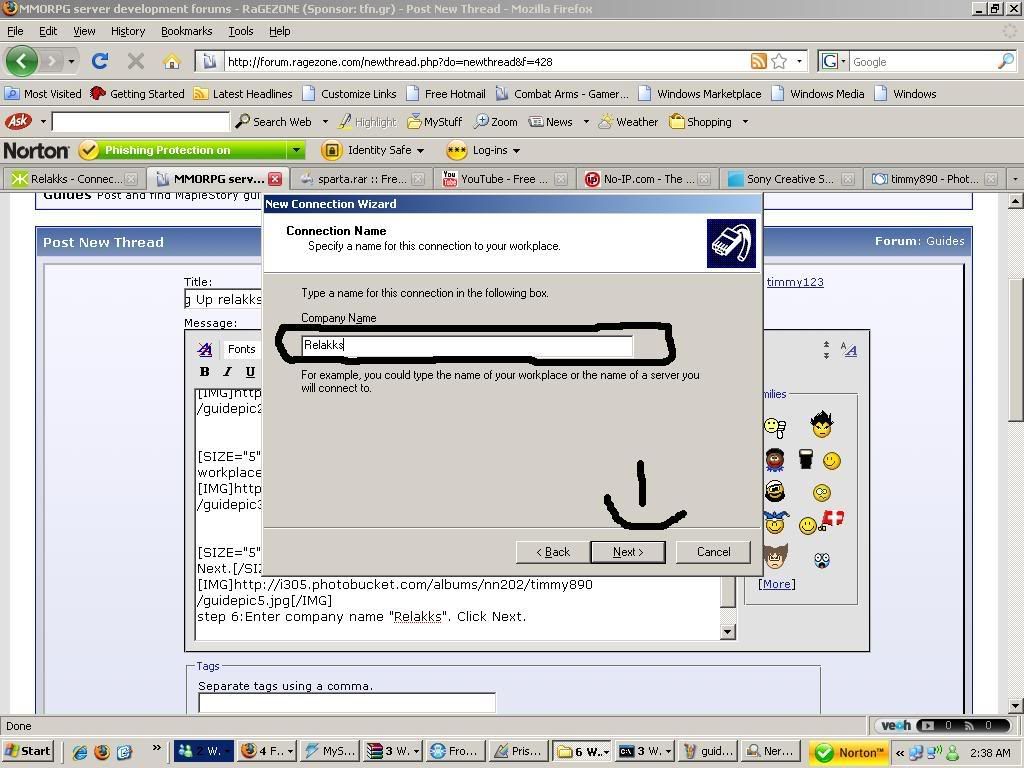1024x768 pixels.
Task: Click the page scrollbar up arrow
Action: point(1015,201)
